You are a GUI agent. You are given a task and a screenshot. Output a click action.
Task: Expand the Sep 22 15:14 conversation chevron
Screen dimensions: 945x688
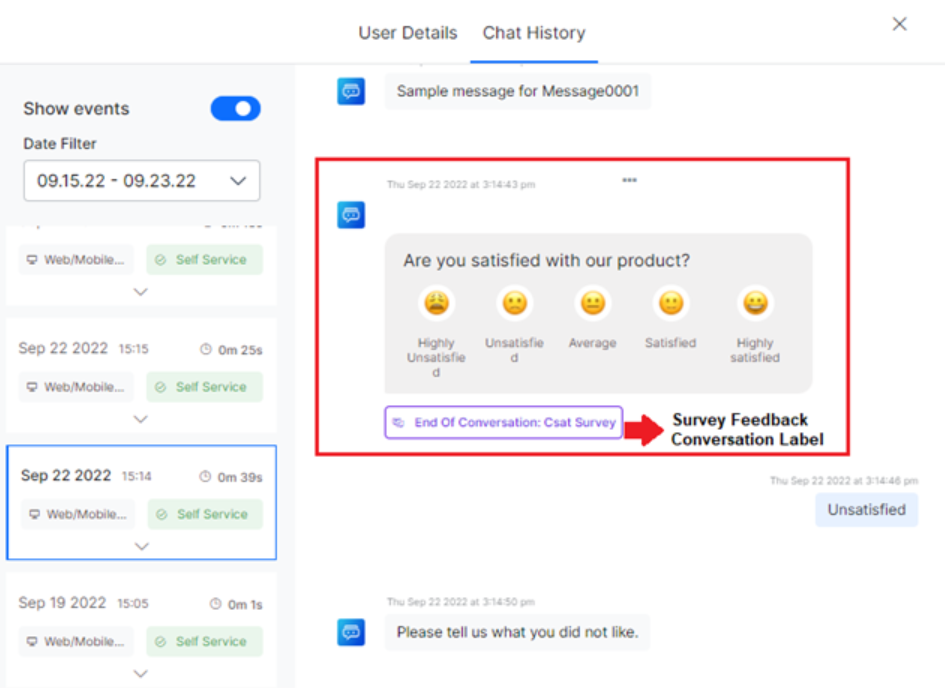141,546
